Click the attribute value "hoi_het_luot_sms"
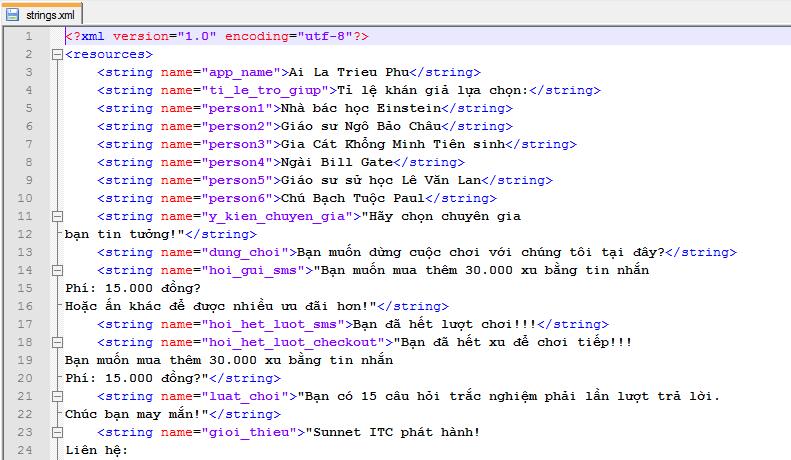 [273, 324]
